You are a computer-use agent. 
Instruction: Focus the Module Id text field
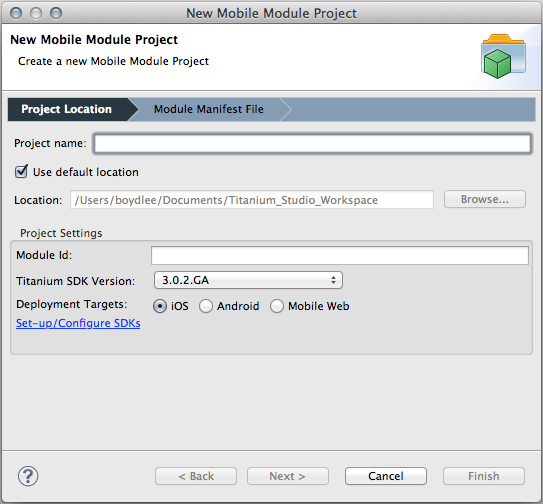340,255
